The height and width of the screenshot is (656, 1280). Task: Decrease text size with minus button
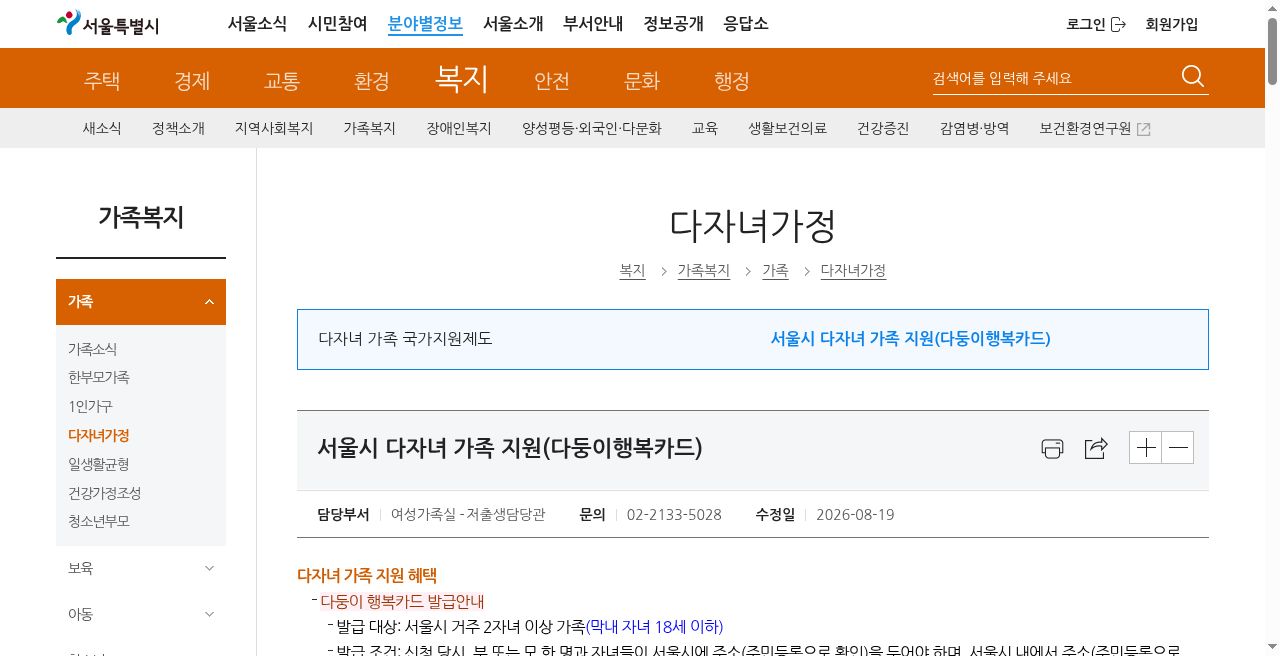(x=1178, y=448)
